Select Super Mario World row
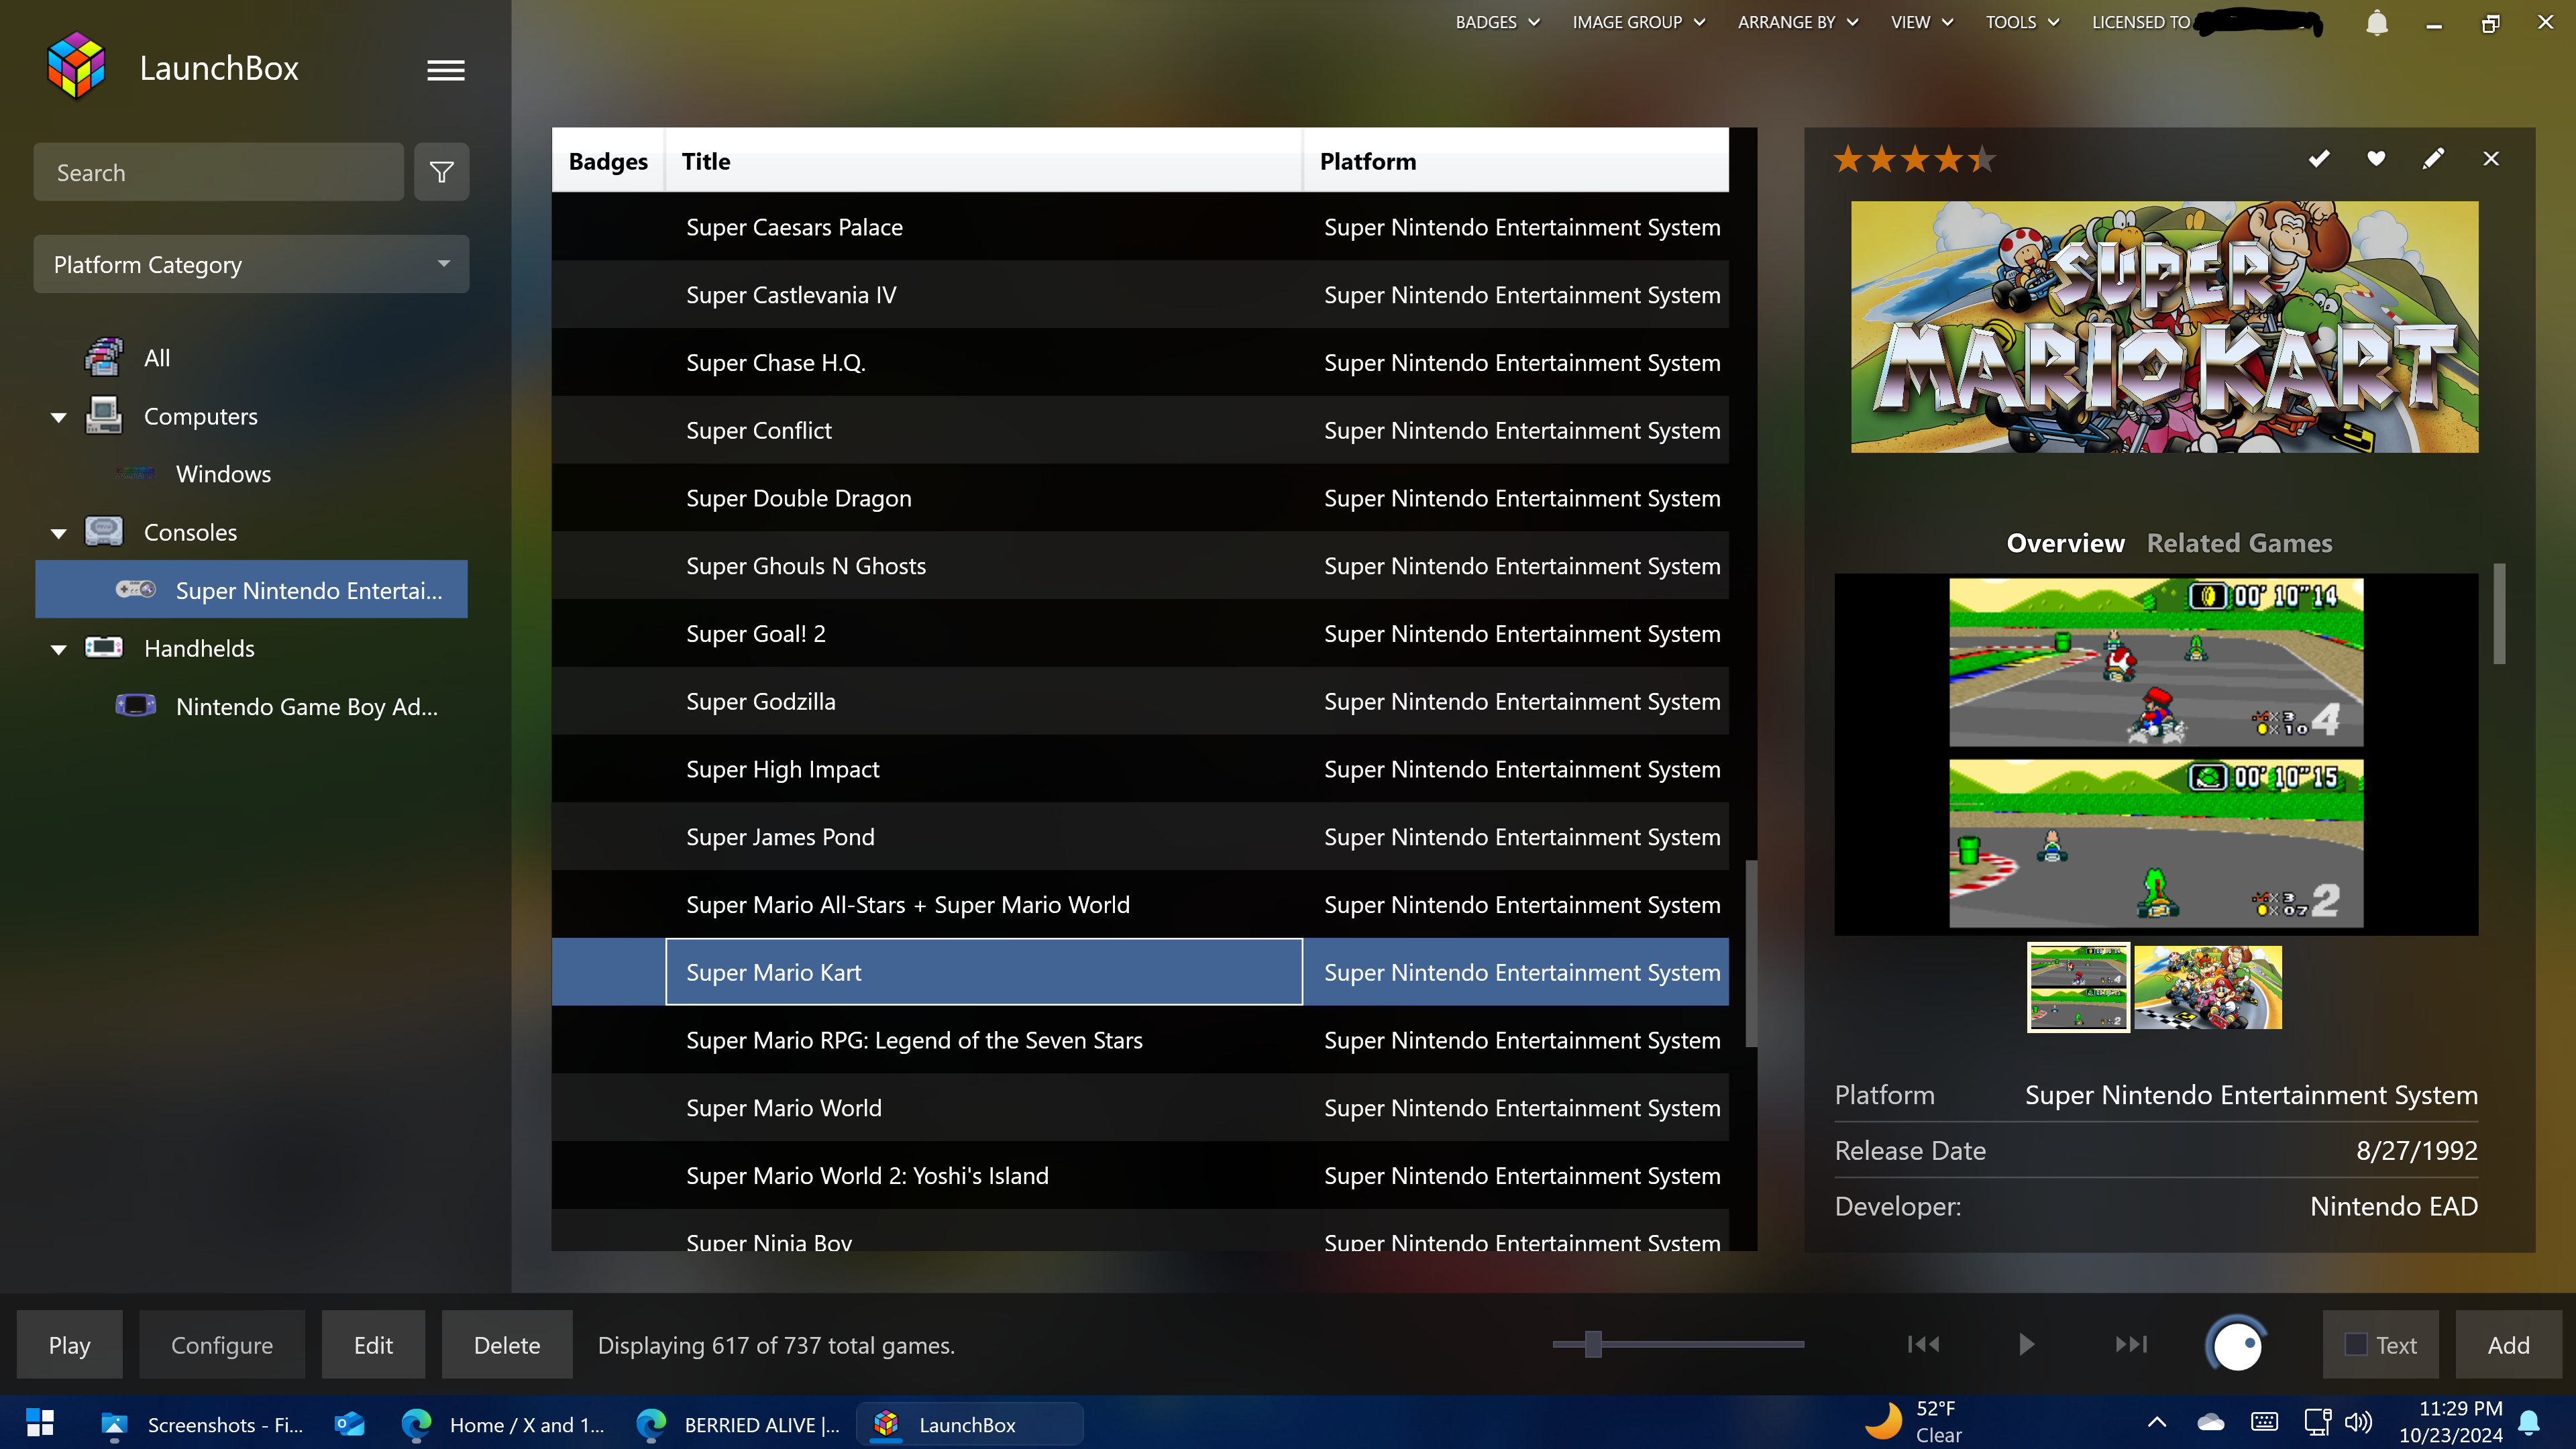The height and width of the screenshot is (1449, 2576). coord(1140,1107)
